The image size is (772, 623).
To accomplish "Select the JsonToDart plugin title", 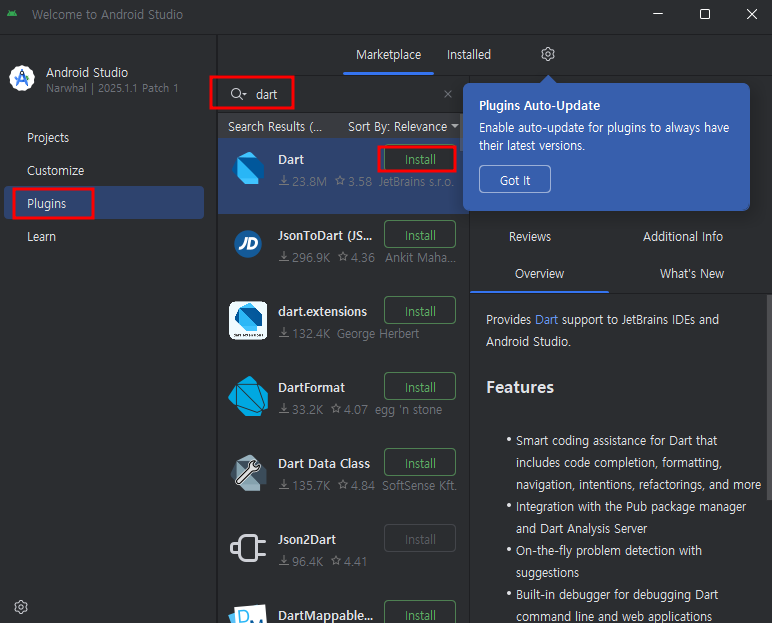I will point(325,235).
